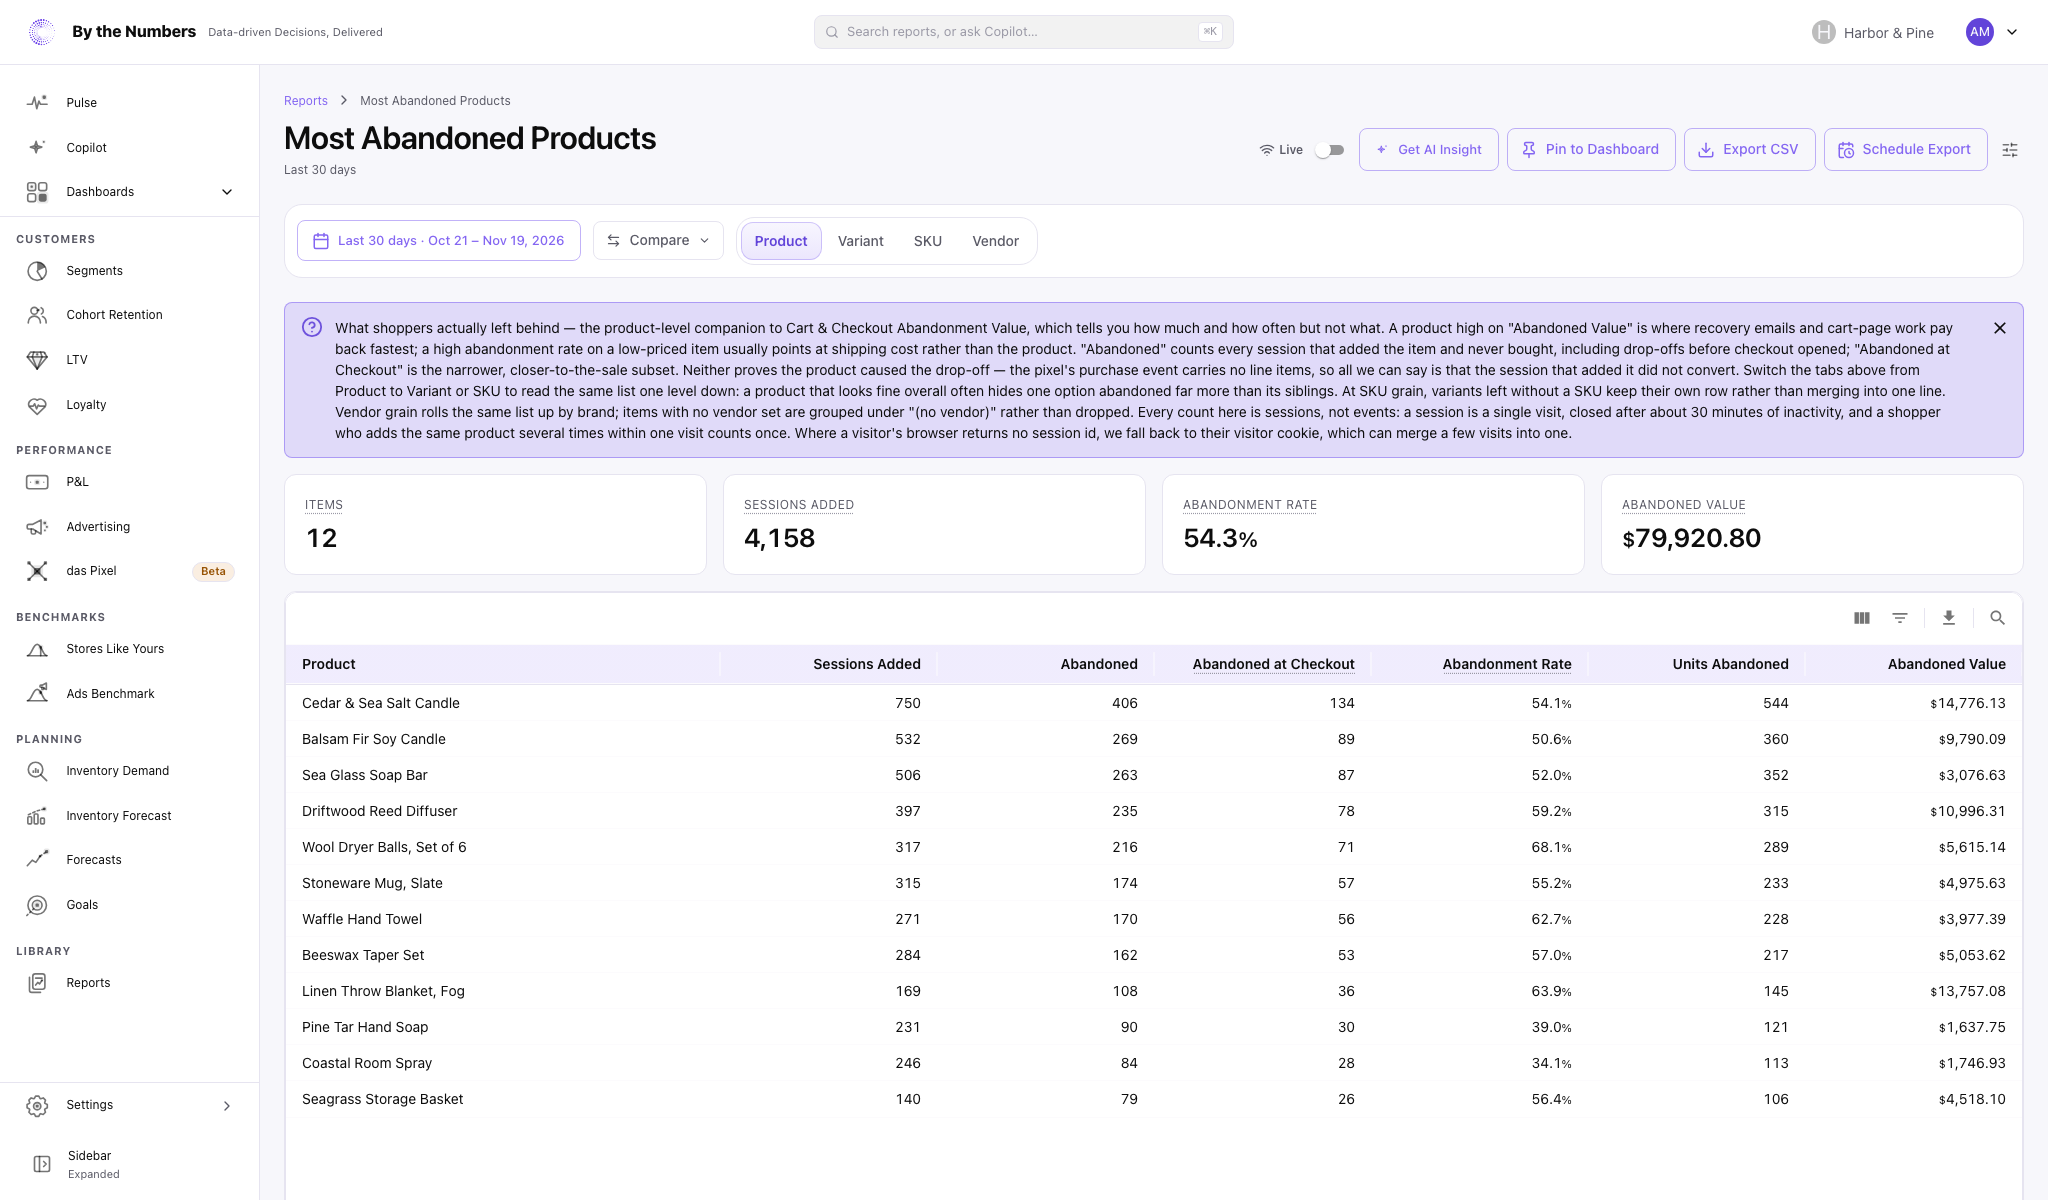Click Schedule Export button
This screenshot has height=1200, width=2048.
[1906, 150]
